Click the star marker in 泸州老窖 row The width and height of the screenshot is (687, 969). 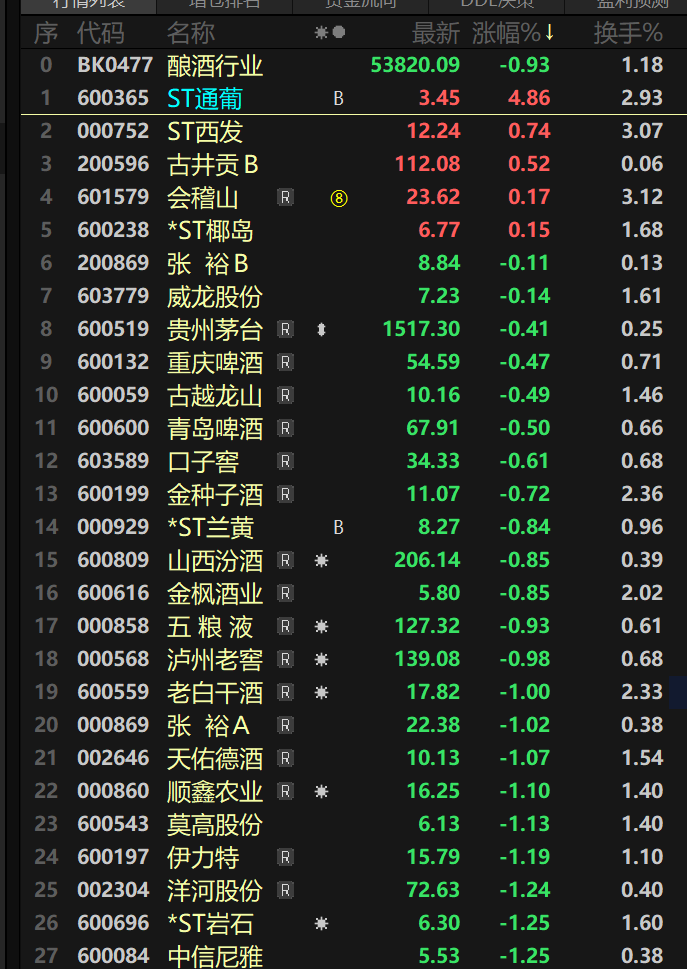pyautogui.click(x=321, y=659)
